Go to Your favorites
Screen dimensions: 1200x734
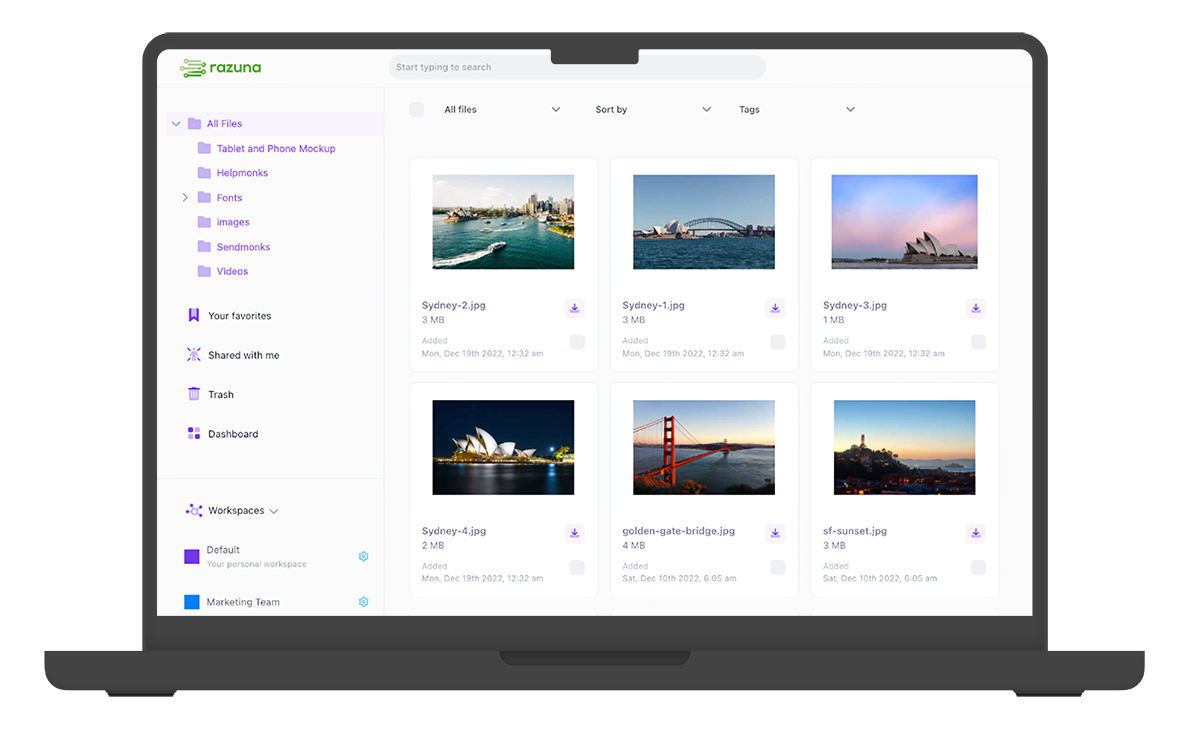coord(240,316)
